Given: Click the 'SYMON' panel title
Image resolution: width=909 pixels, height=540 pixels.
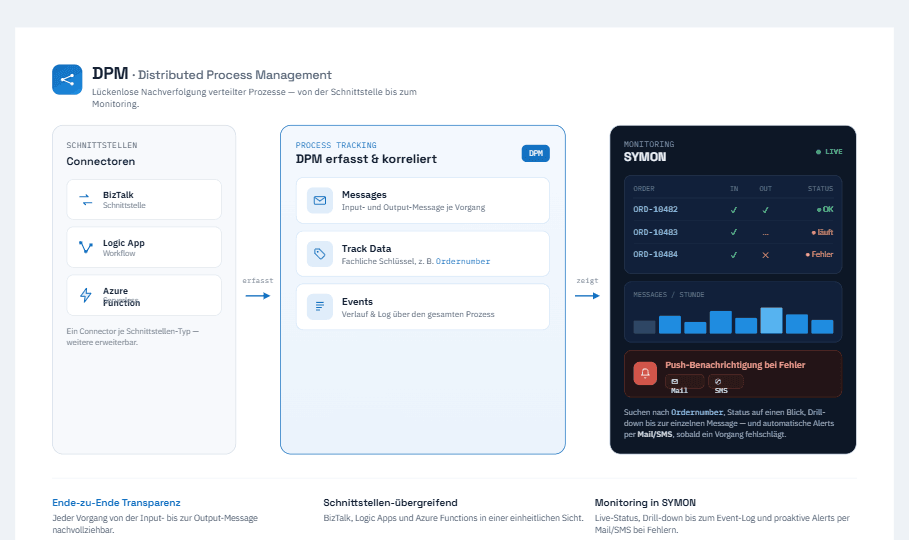Looking at the screenshot, I should coord(645,157).
